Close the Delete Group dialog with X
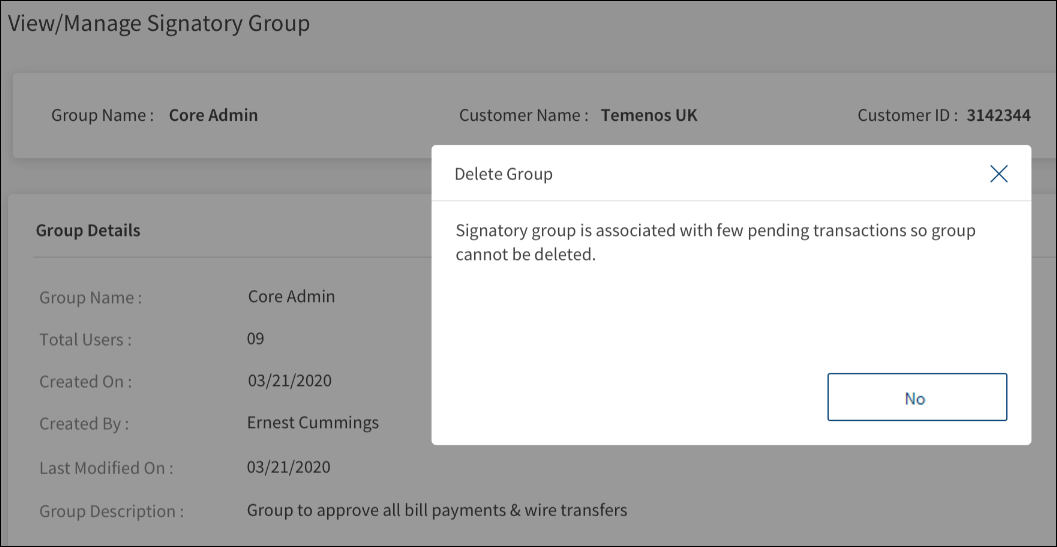Image resolution: width=1057 pixels, height=547 pixels. point(998,174)
